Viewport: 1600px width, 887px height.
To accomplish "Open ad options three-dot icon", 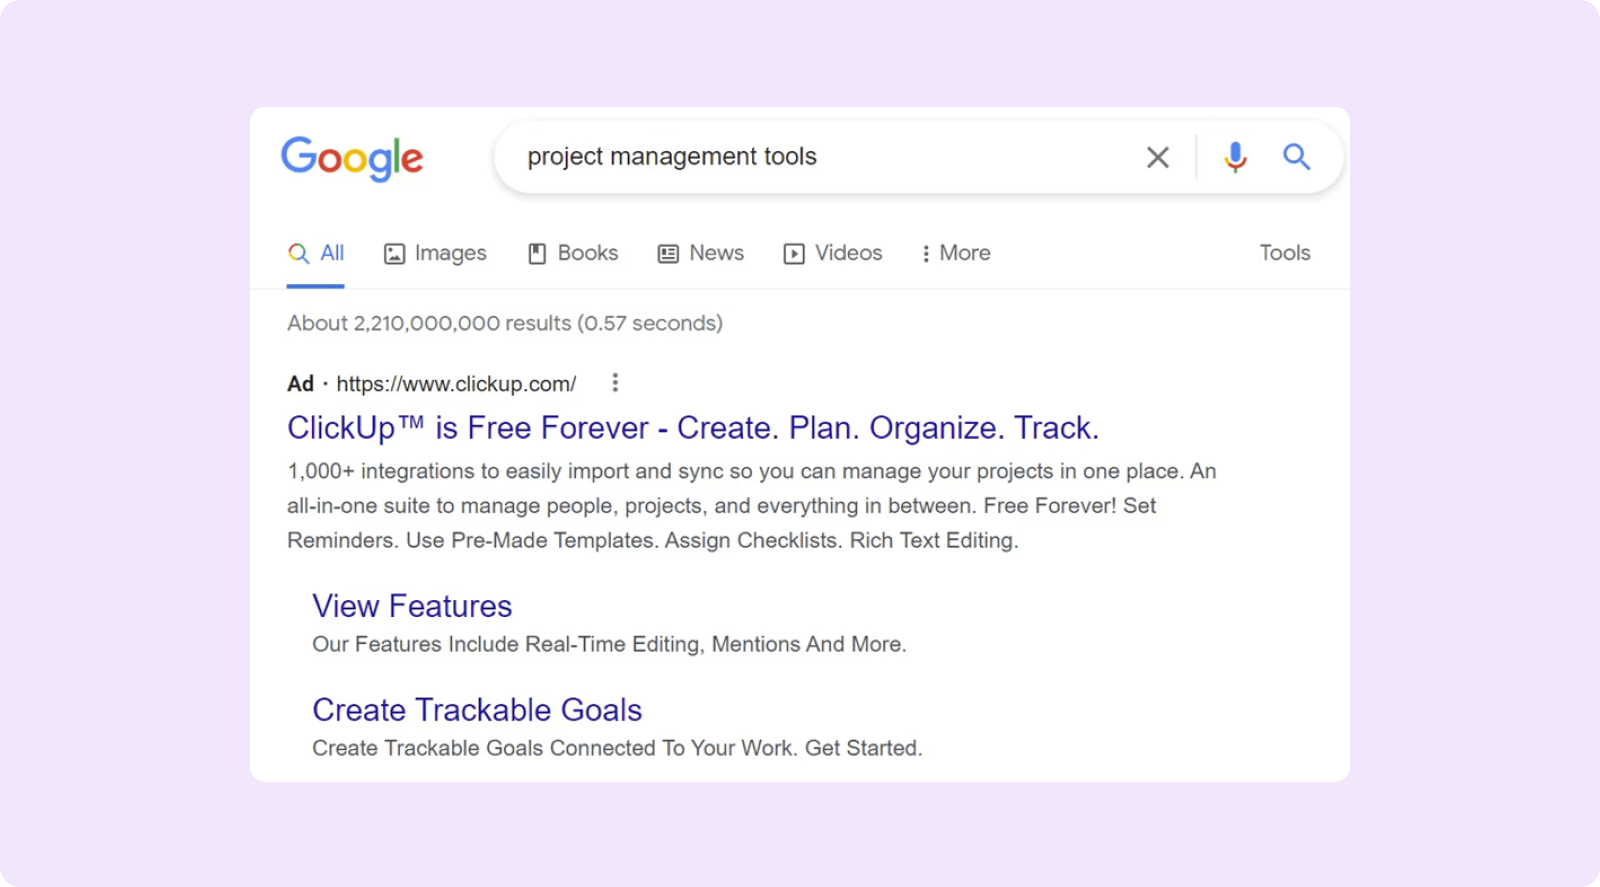I will [x=615, y=383].
